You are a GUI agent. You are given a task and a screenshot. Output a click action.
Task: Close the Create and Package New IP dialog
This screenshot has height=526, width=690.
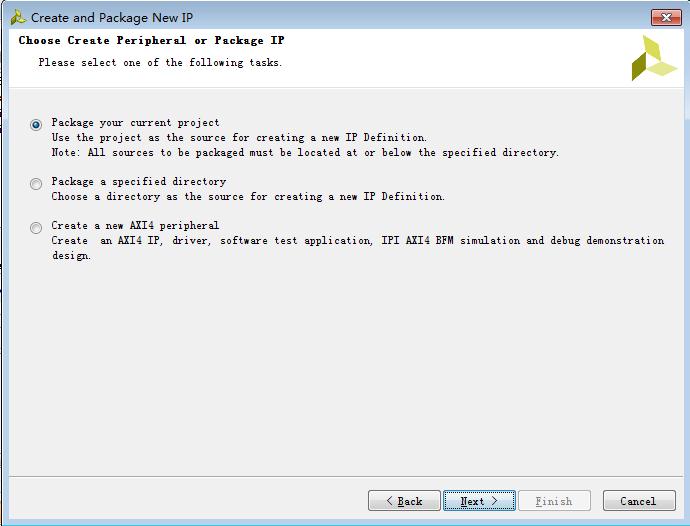(x=665, y=17)
